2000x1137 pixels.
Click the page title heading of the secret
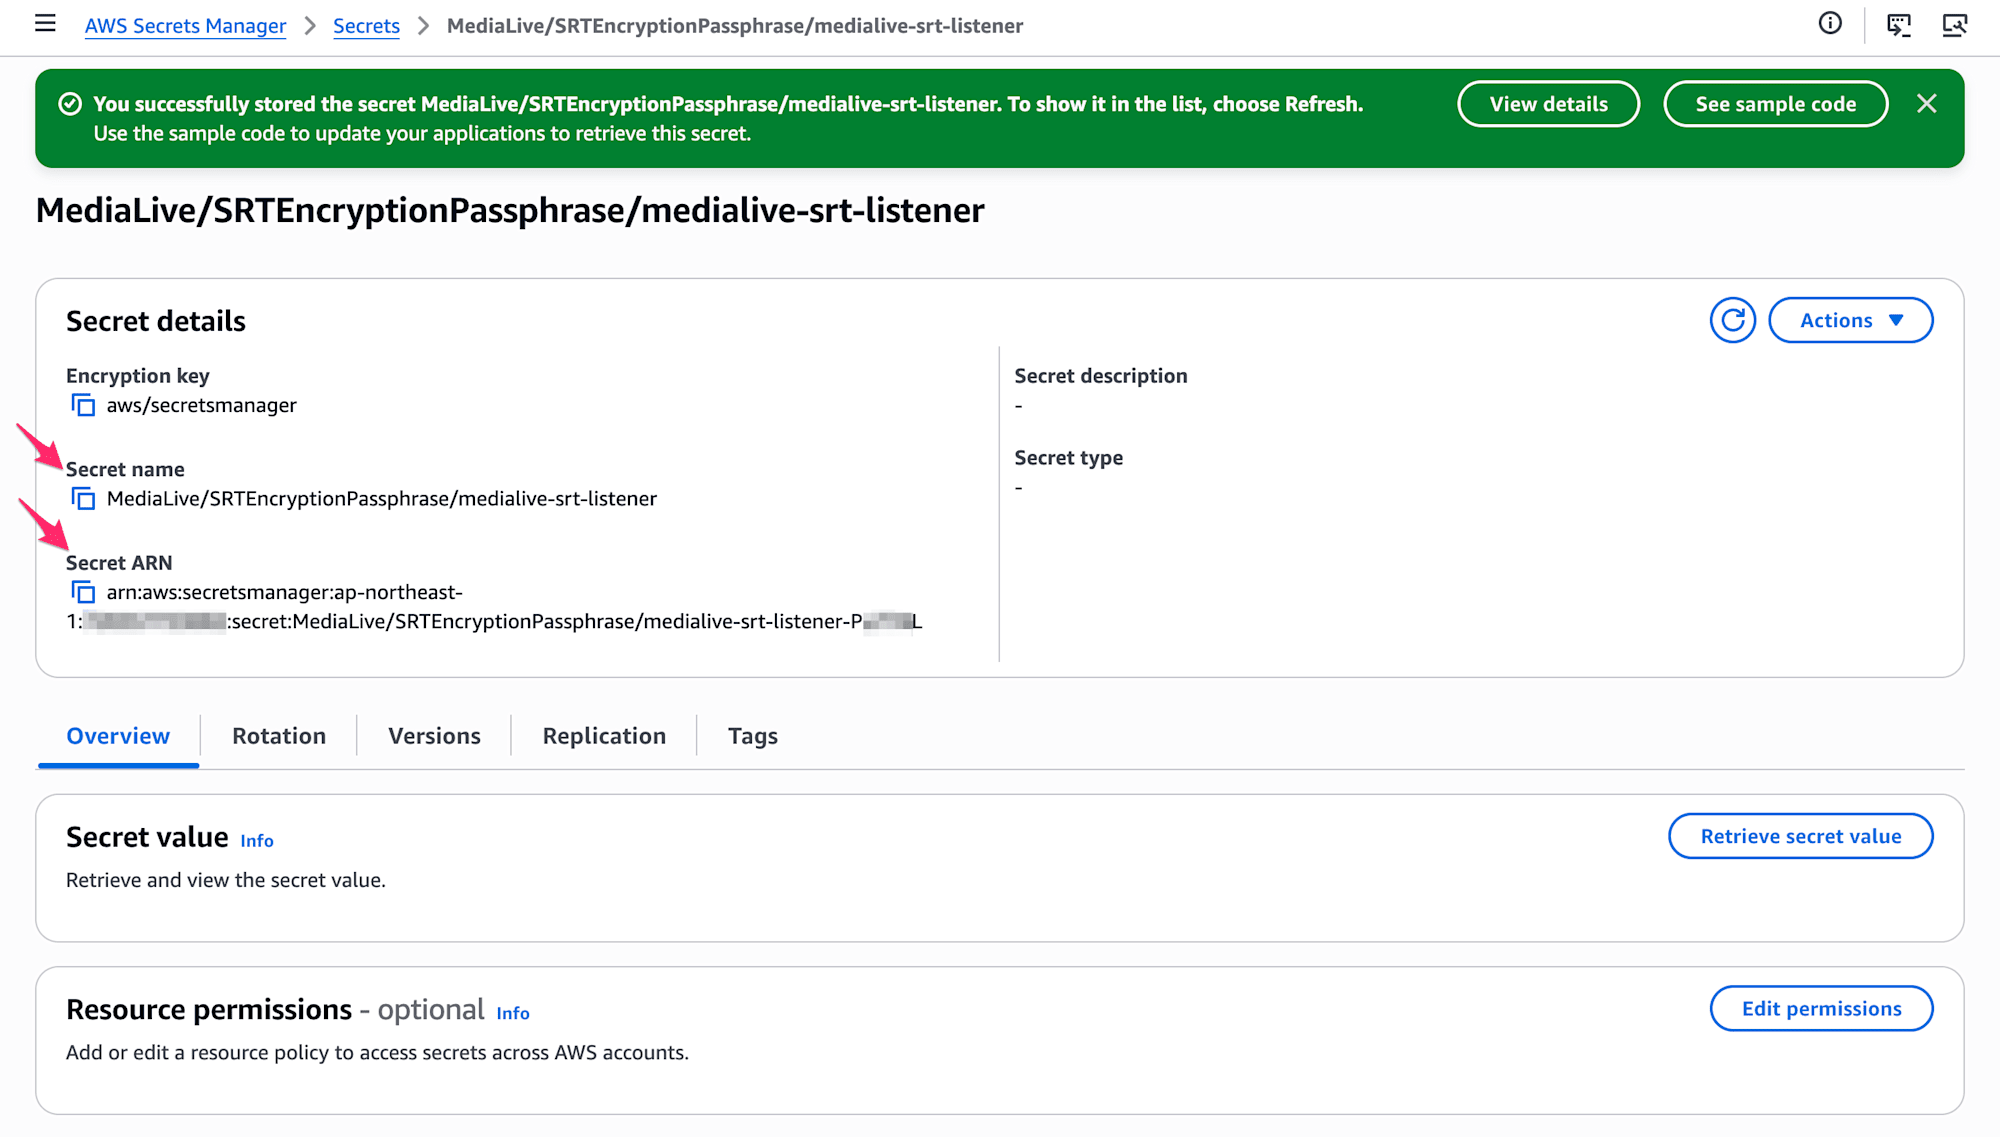click(510, 211)
